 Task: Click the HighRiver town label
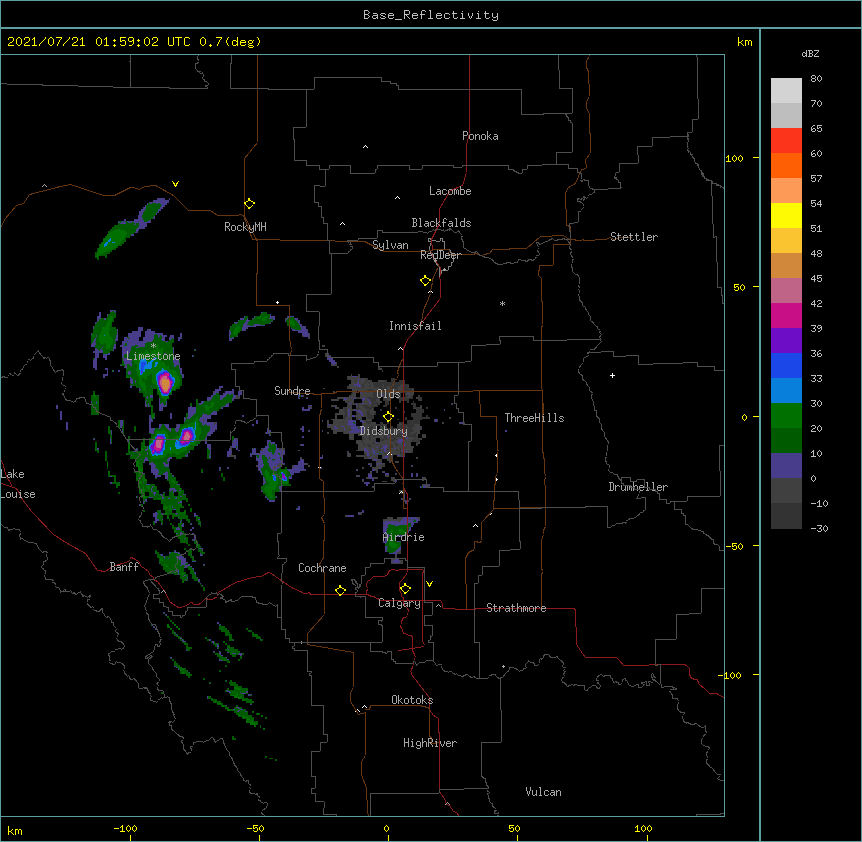pyautogui.click(x=430, y=743)
